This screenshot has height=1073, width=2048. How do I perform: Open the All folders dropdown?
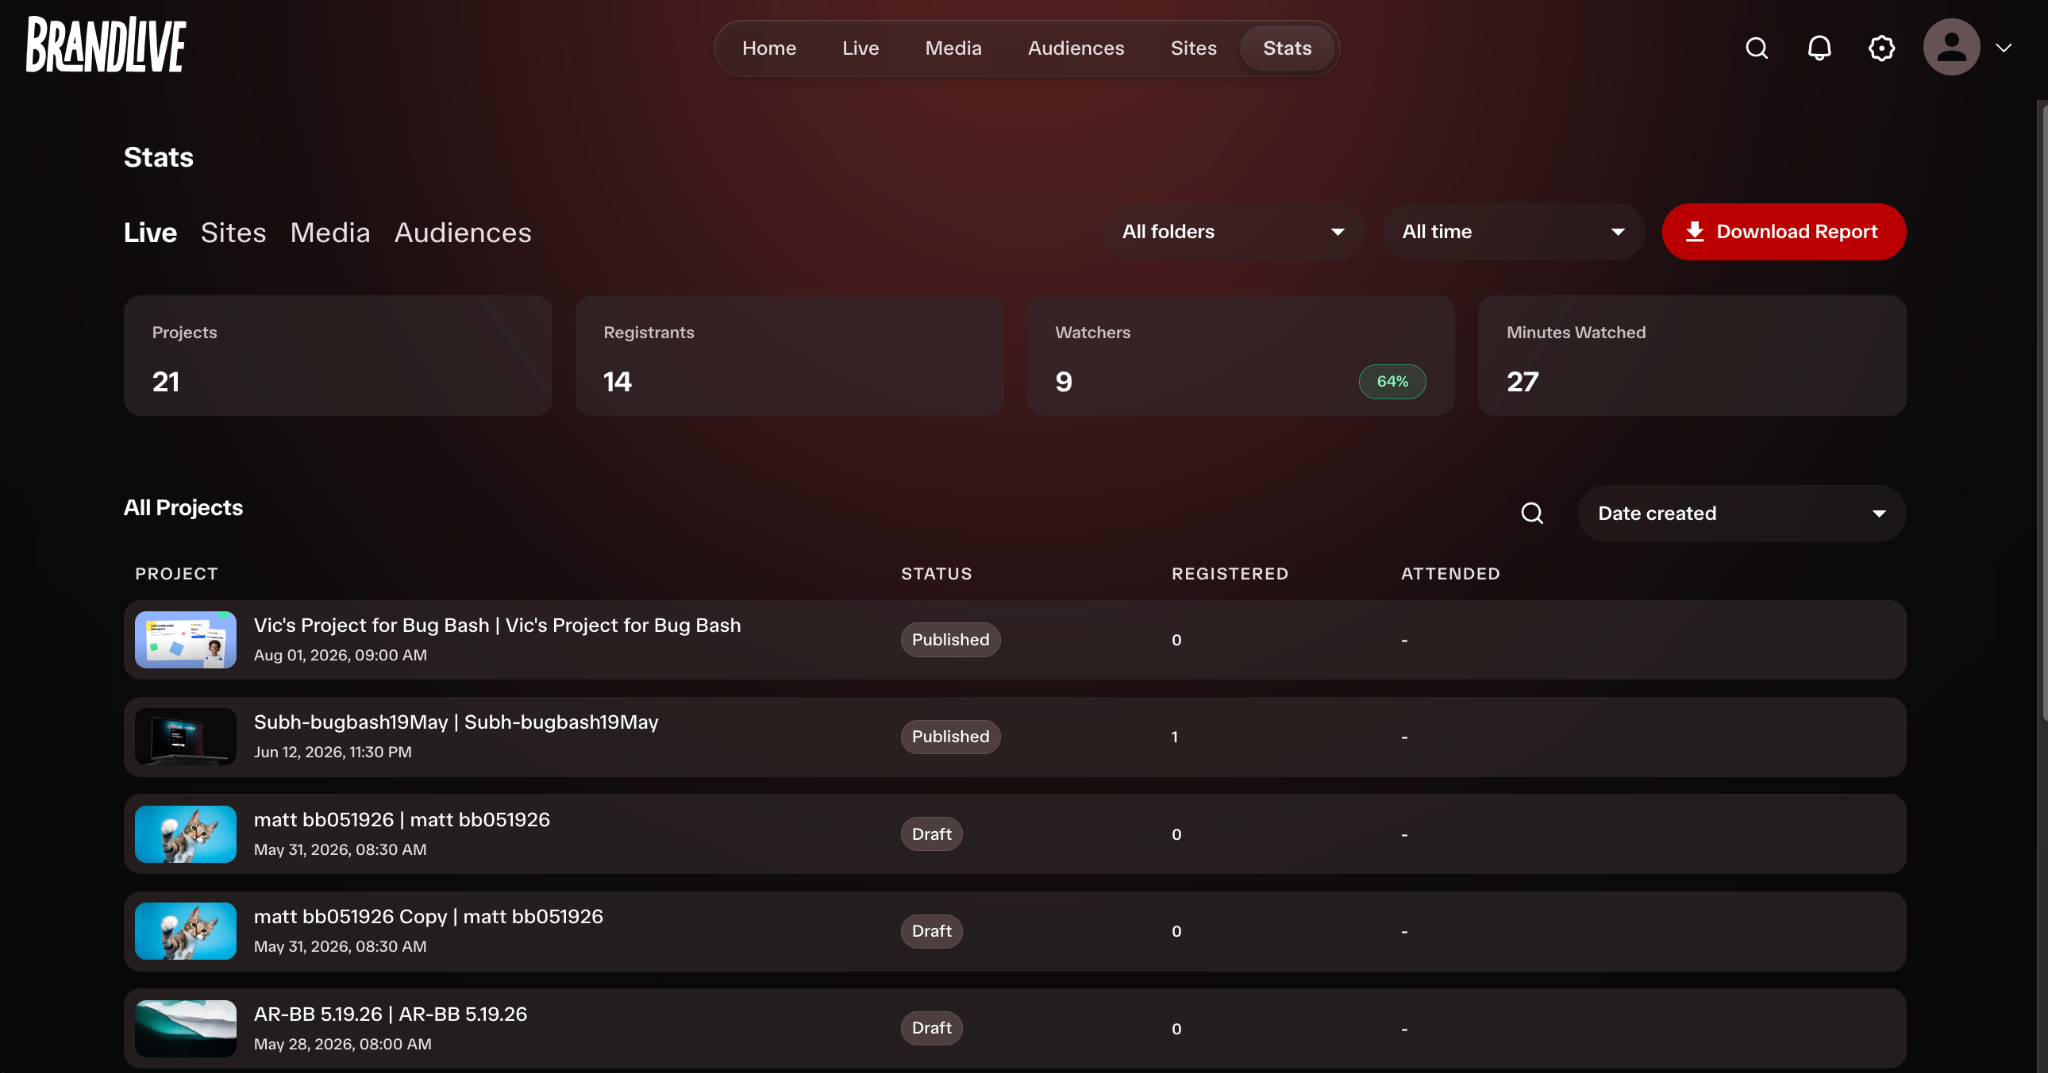click(x=1233, y=232)
